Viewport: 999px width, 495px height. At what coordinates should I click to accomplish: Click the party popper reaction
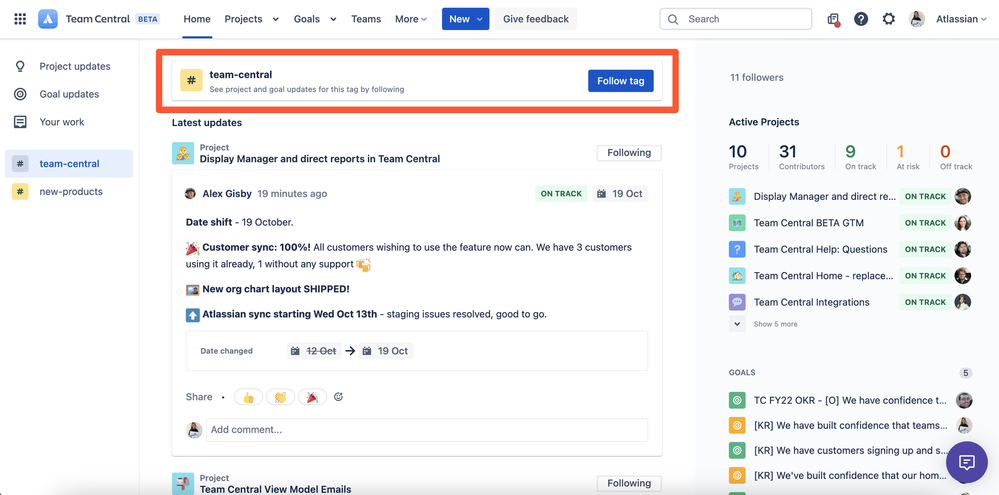point(312,397)
